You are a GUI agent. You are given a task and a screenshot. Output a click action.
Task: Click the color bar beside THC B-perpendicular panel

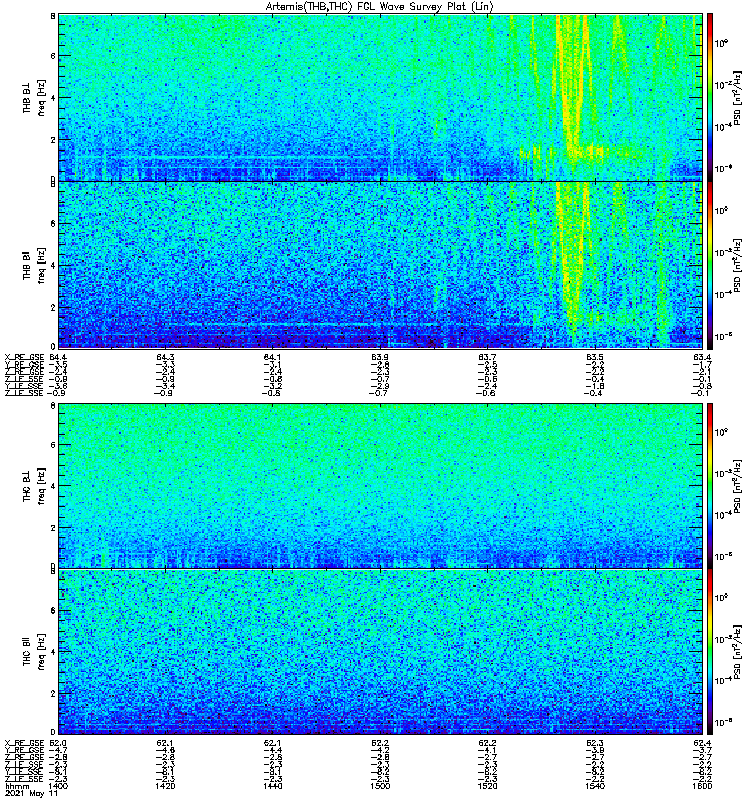(x=710, y=486)
